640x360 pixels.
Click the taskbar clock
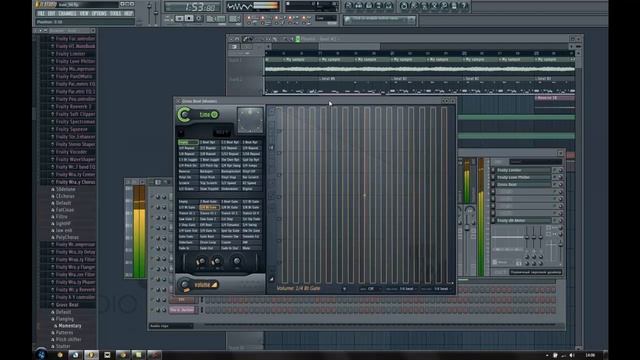[590, 355]
